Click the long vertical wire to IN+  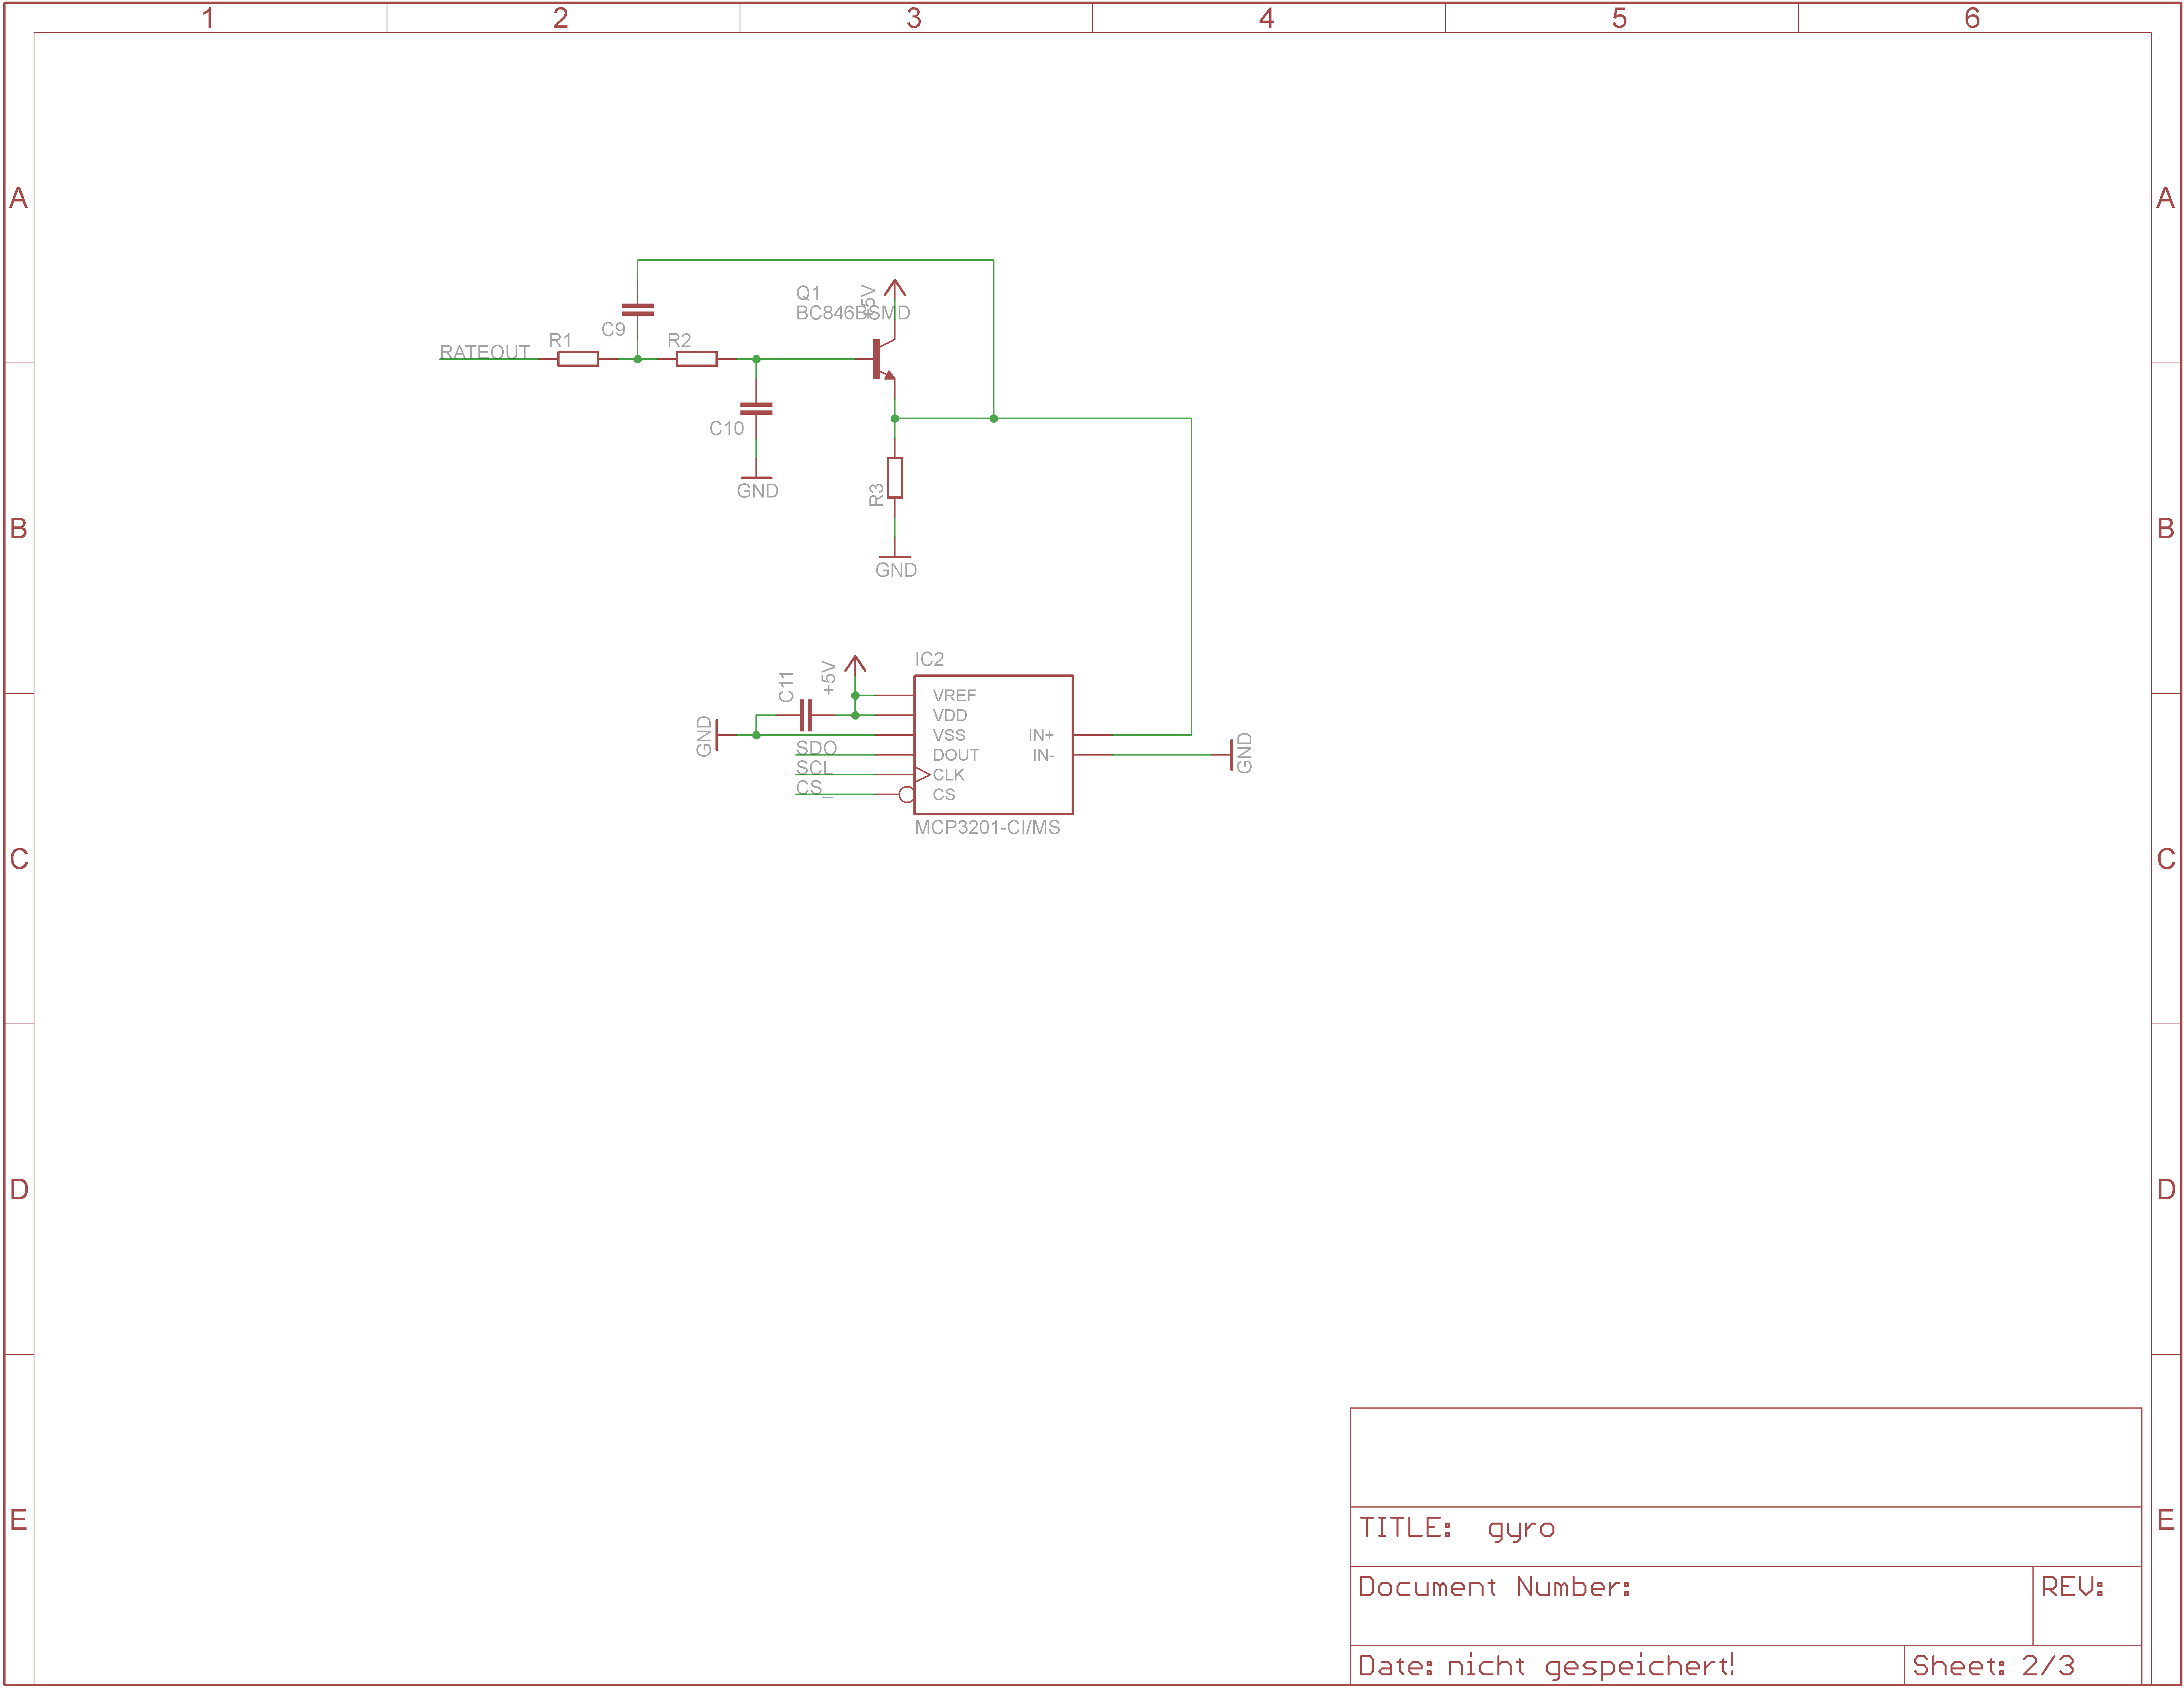[1191, 577]
